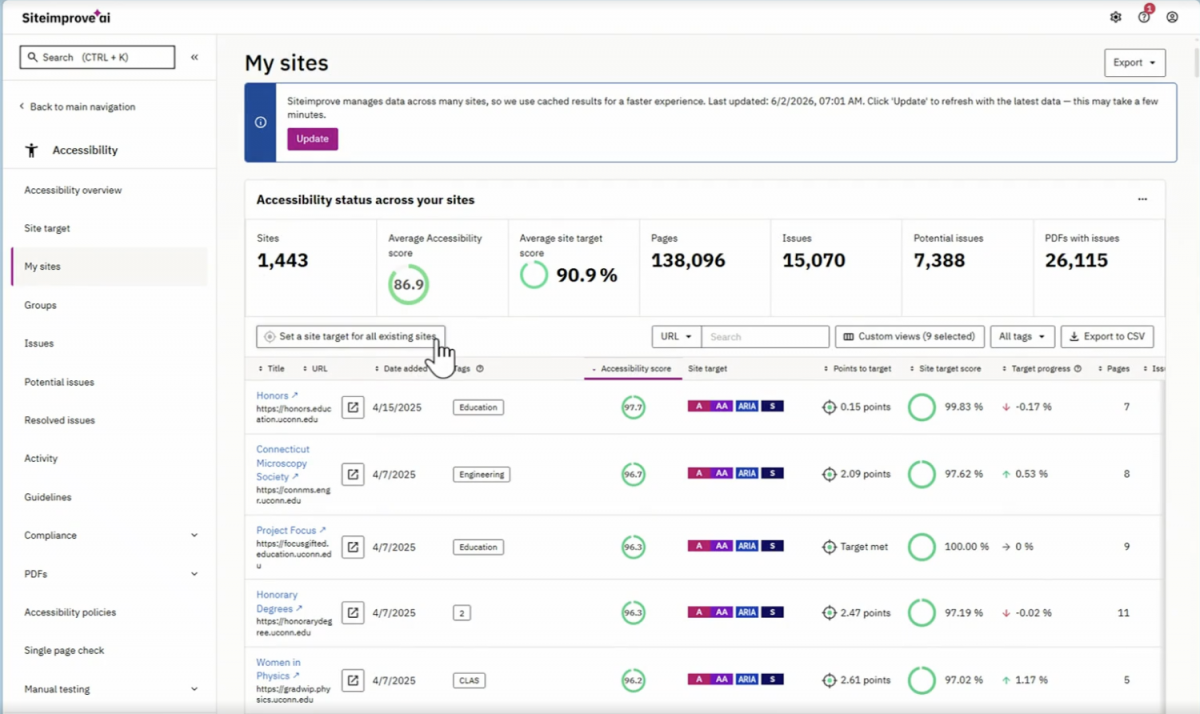Screen dimensions: 1200x714
Task: Click the help icon next to Target progress column
Action: pyautogui.click(x=1078, y=369)
